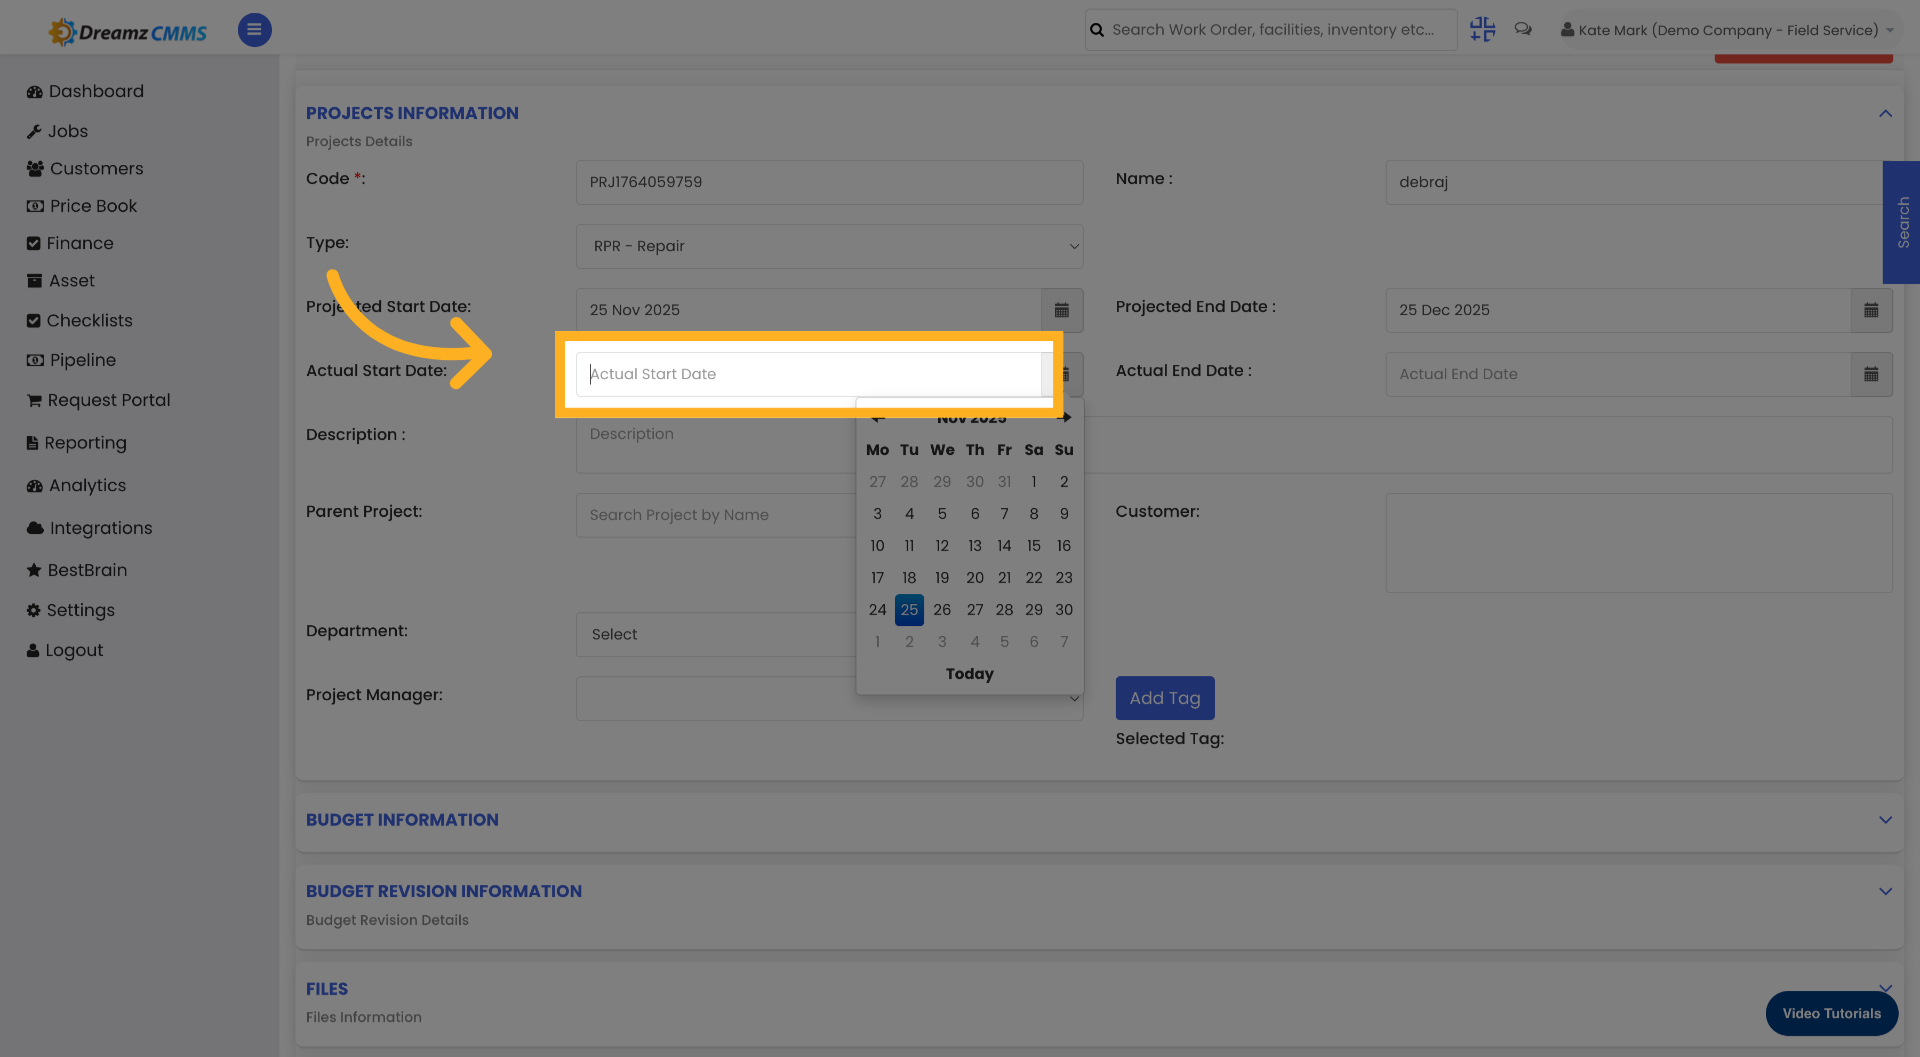The image size is (1920, 1057).
Task: Click the Code input field
Action: (829, 182)
